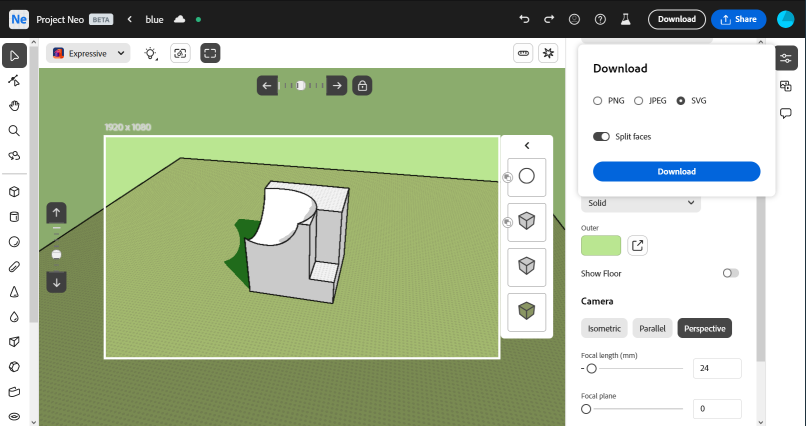Click the undo arrow icon
Screen dimensions: 806x426
tap(524, 19)
